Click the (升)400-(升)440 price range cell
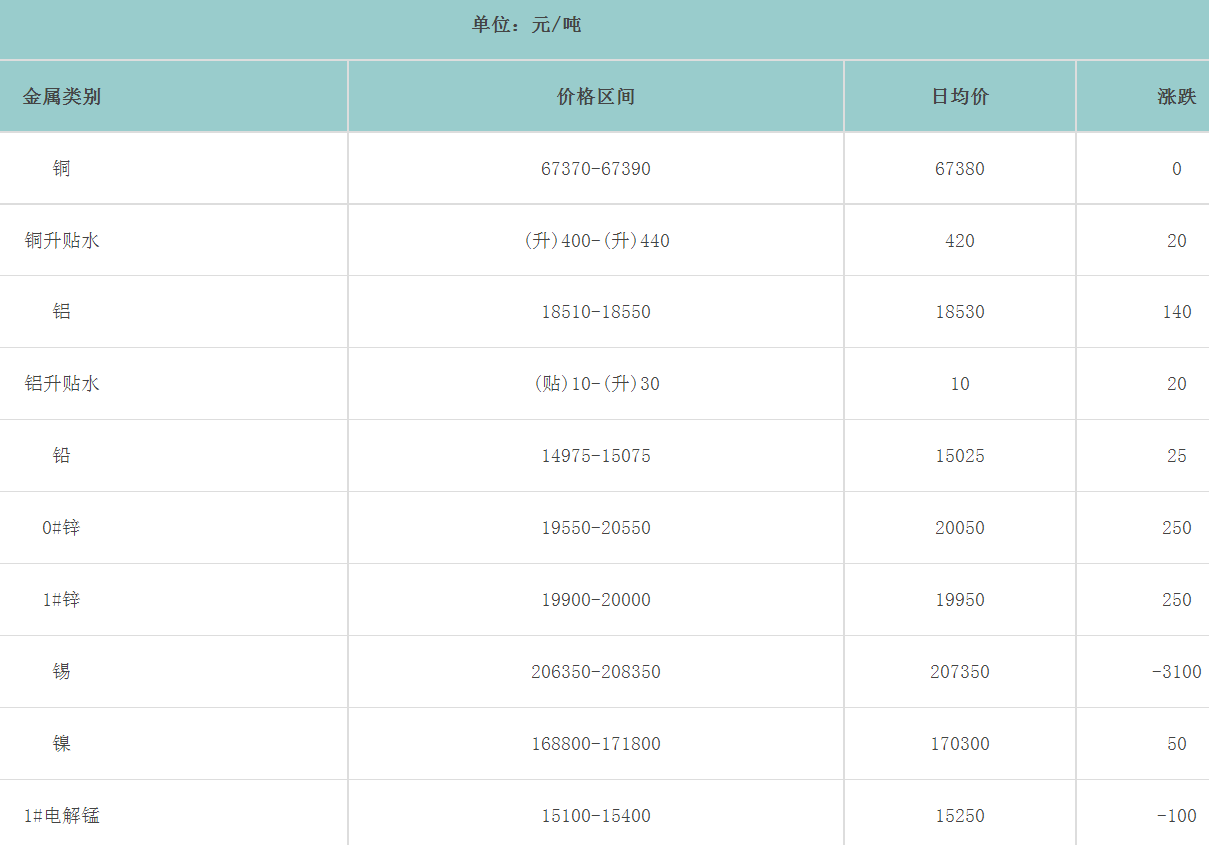The width and height of the screenshot is (1209, 845). pyautogui.click(x=596, y=241)
